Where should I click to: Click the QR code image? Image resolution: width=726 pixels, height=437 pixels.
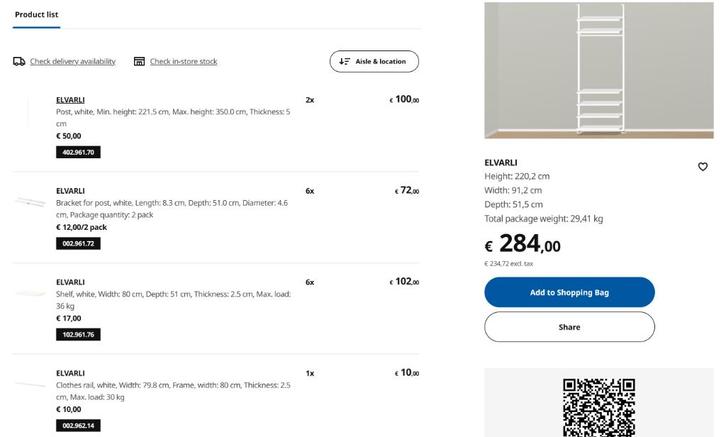tap(599, 406)
